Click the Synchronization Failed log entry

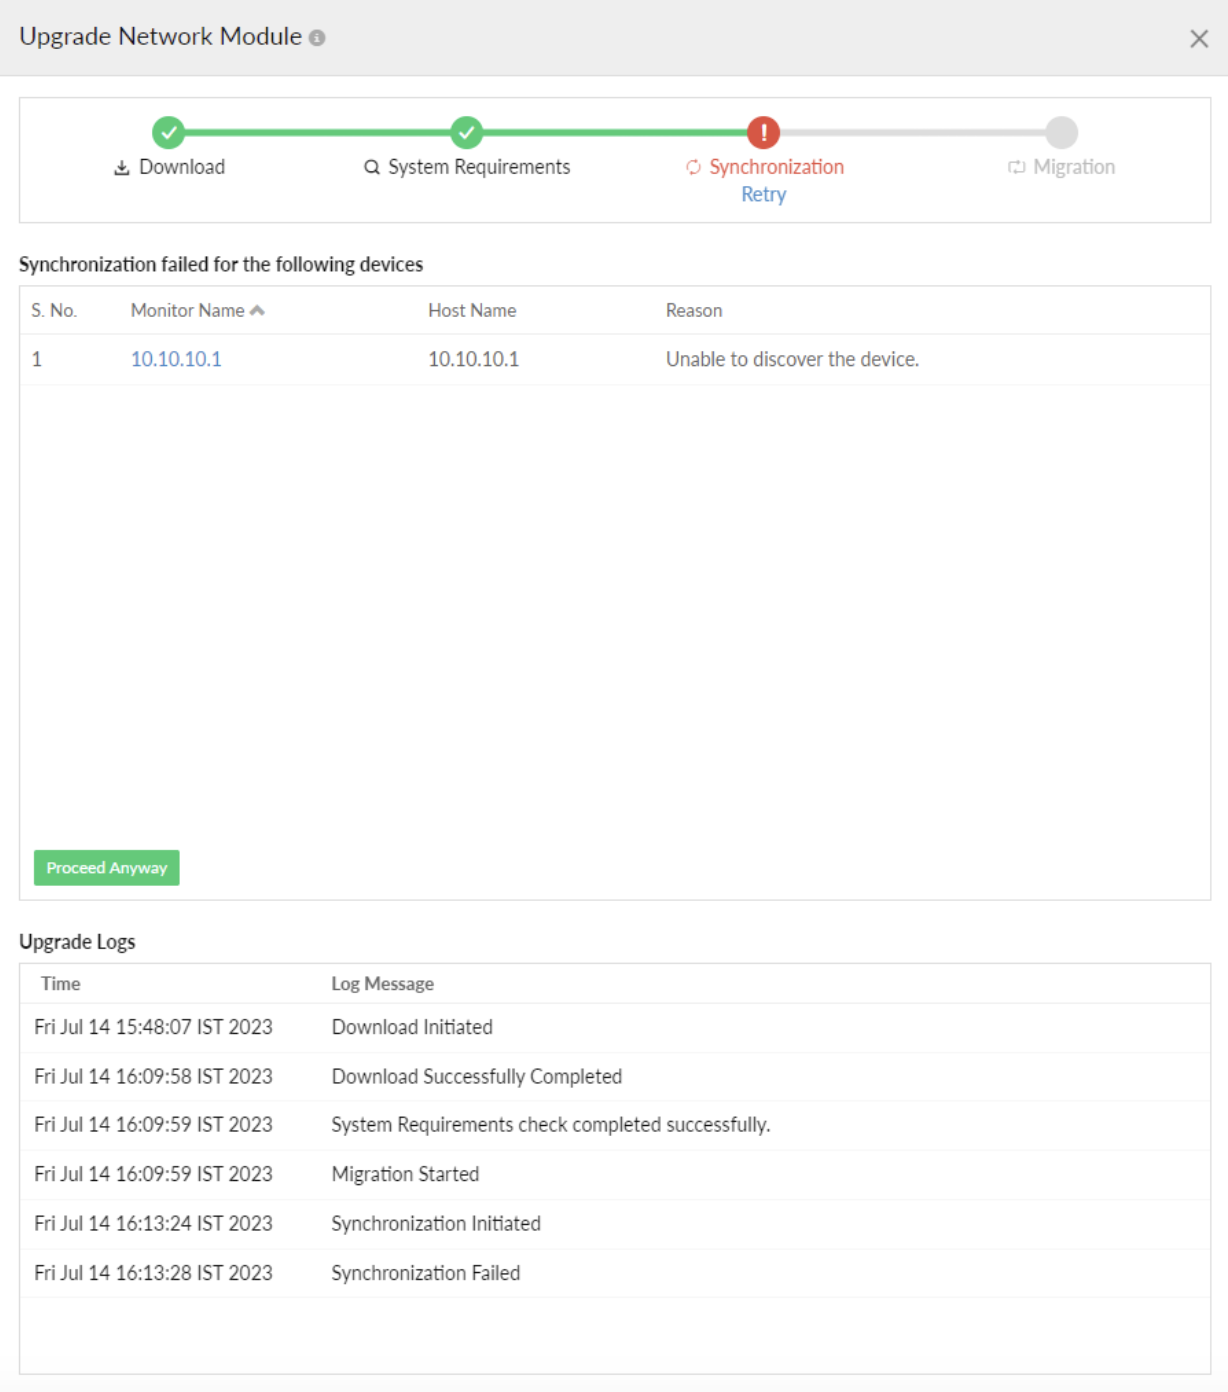click(x=425, y=1273)
